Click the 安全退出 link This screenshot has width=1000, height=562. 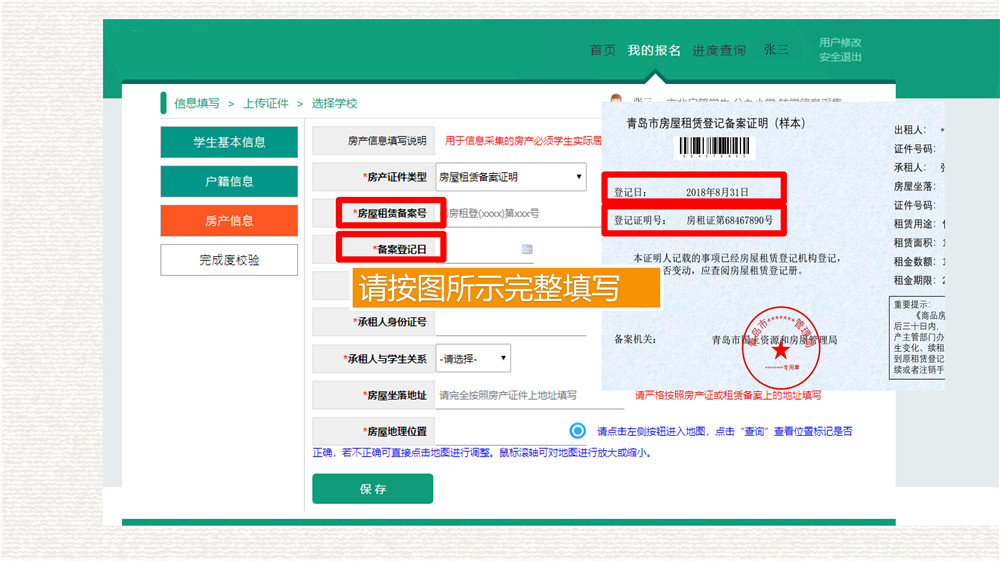[x=840, y=57]
